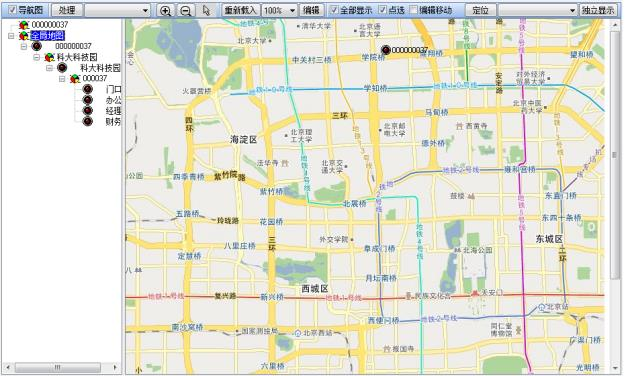The width and height of the screenshot is (628, 376).
Task: Select the arrow pointer tool
Action: [206, 10]
